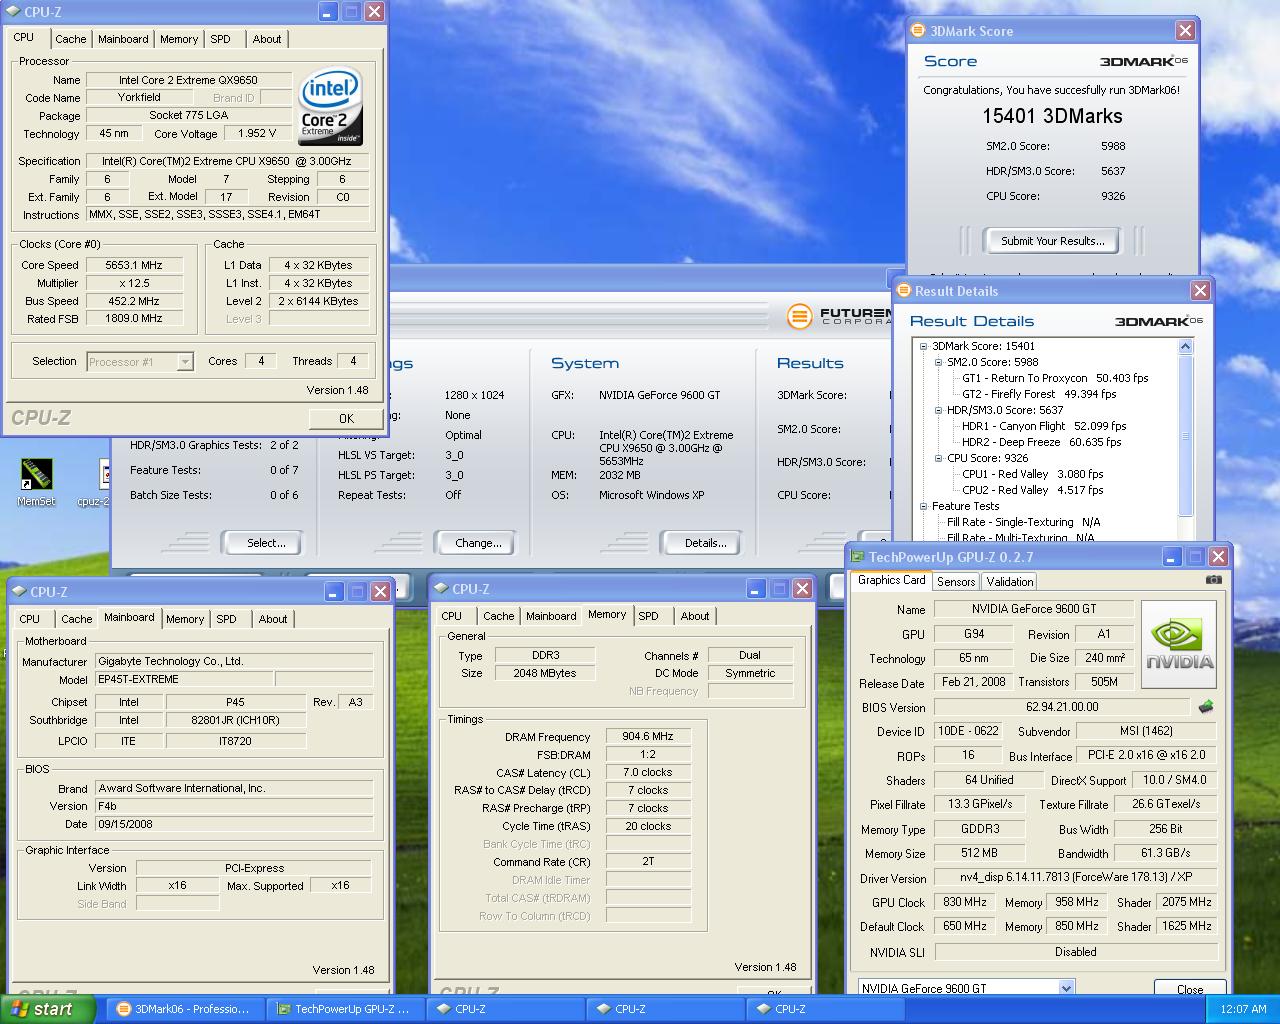Click Result Details scrollbar up arrow
The height and width of the screenshot is (1024, 1280).
(x=1186, y=346)
